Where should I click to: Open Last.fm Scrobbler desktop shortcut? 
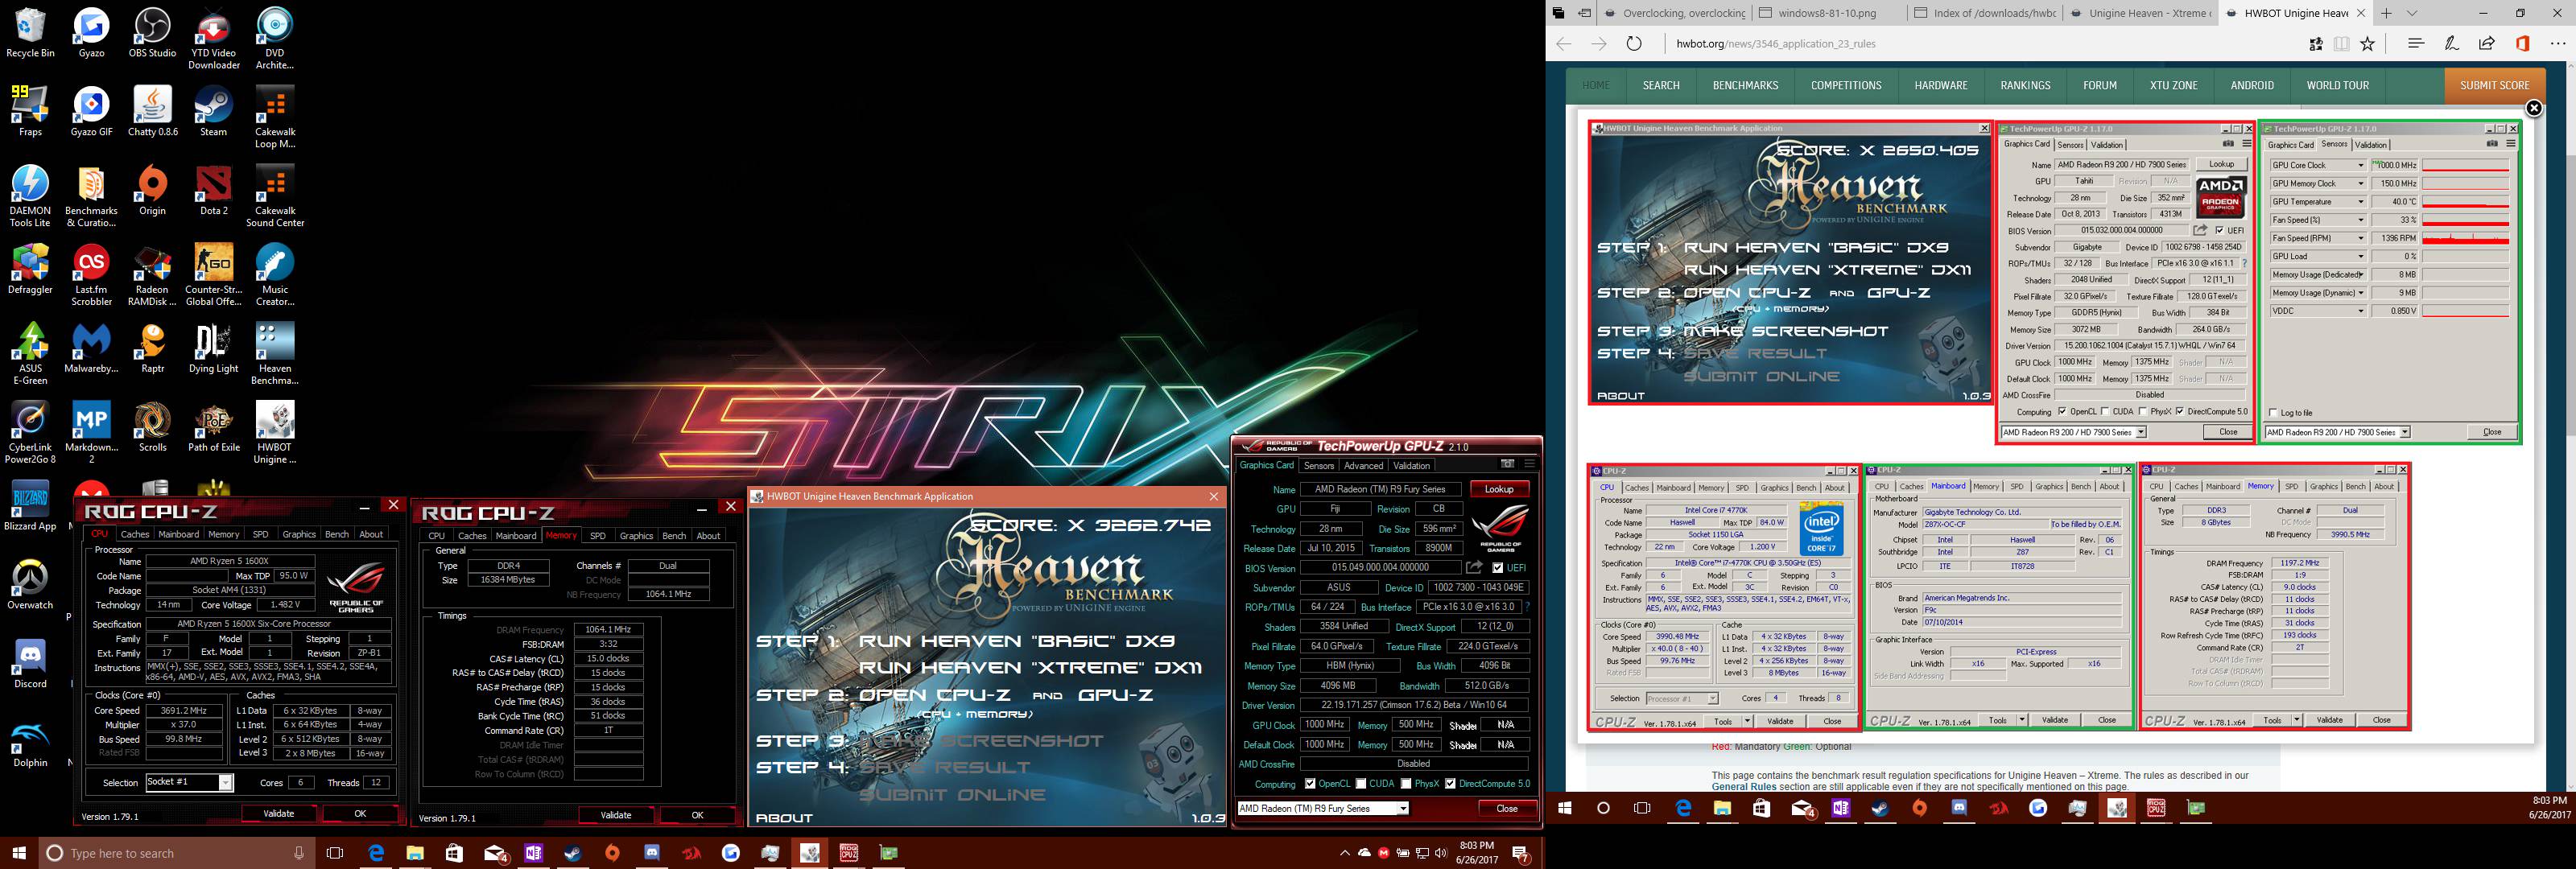pyautogui.click(x=91, y=275)
